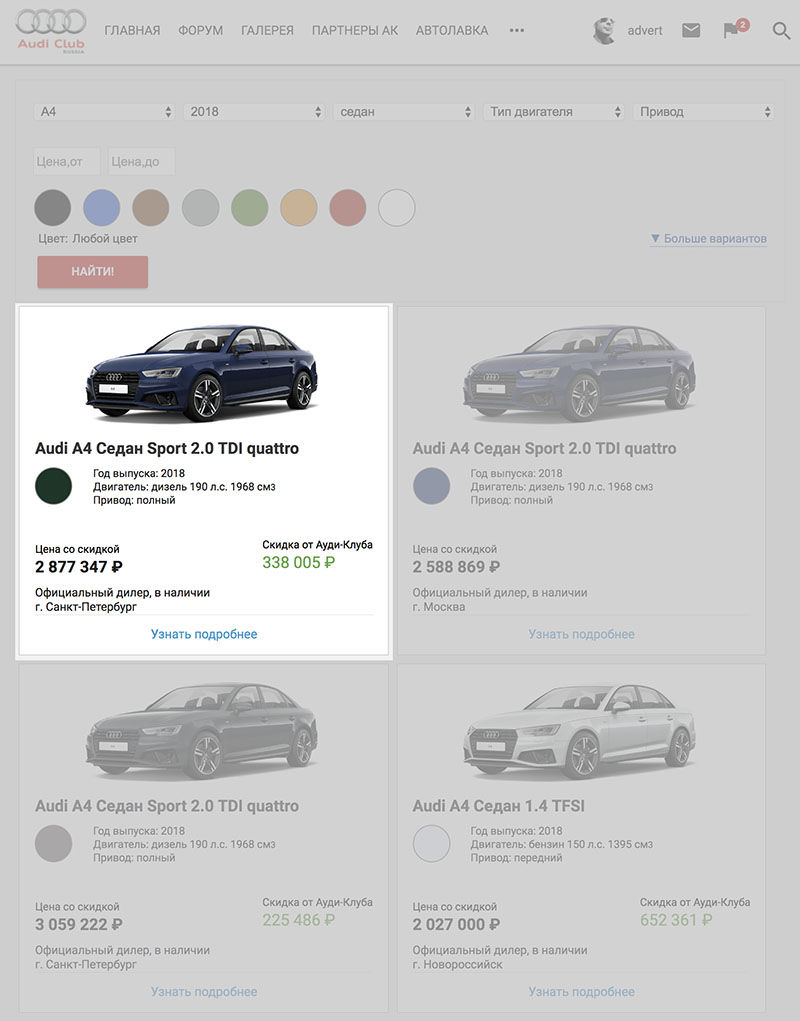Click the 225 486 ₽ discount amount
Screen dimensions: 800x1021
pos(299,920)
